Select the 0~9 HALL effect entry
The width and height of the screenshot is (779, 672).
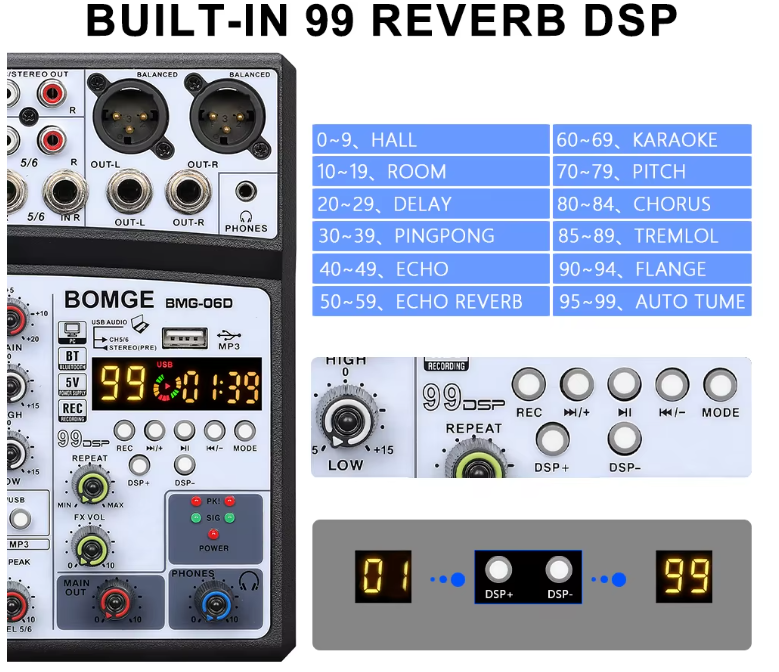pos(431,139)
